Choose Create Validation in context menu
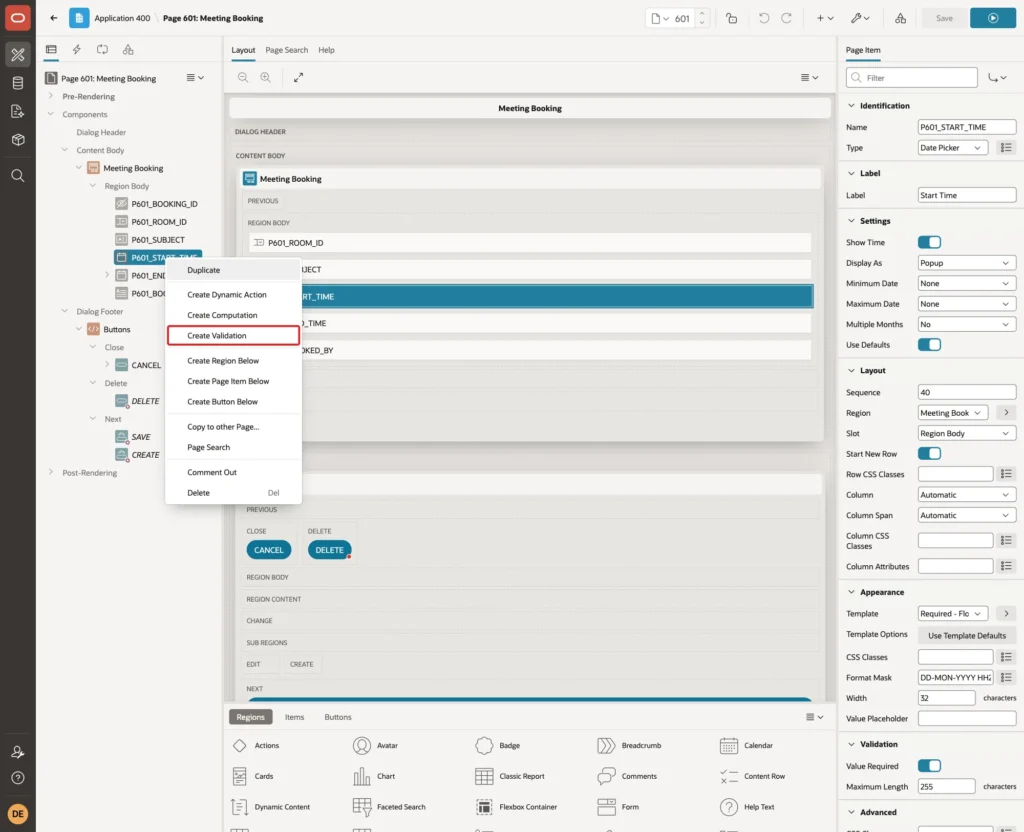The height and width of the screenshot is (832, 1024). pyautogui.click(x=234, y=336)
